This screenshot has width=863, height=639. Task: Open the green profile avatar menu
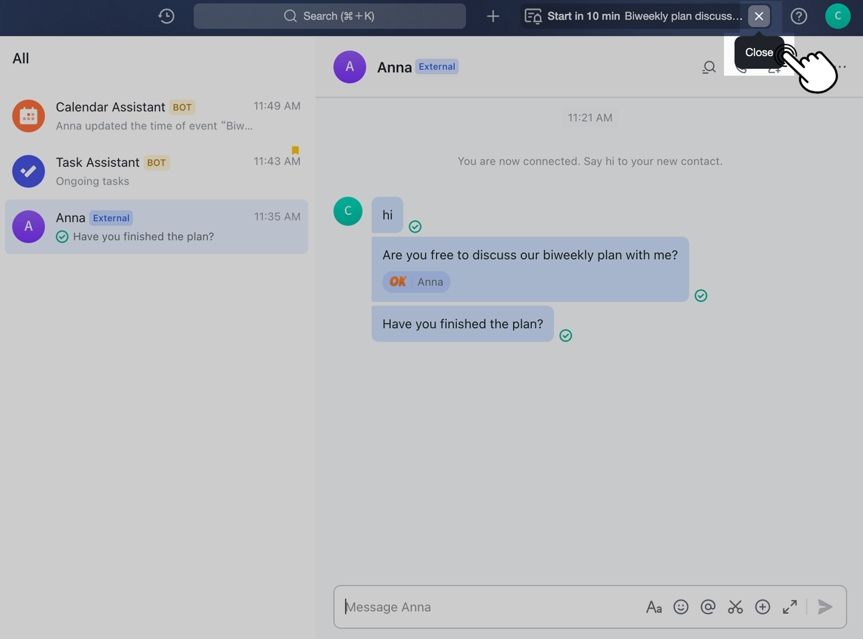coord(837,16)
